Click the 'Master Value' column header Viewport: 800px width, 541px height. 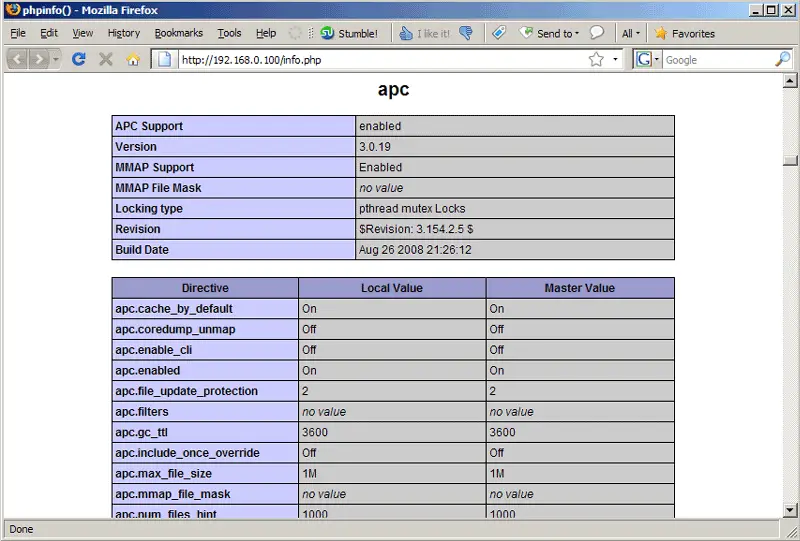[x=580, y=288]
